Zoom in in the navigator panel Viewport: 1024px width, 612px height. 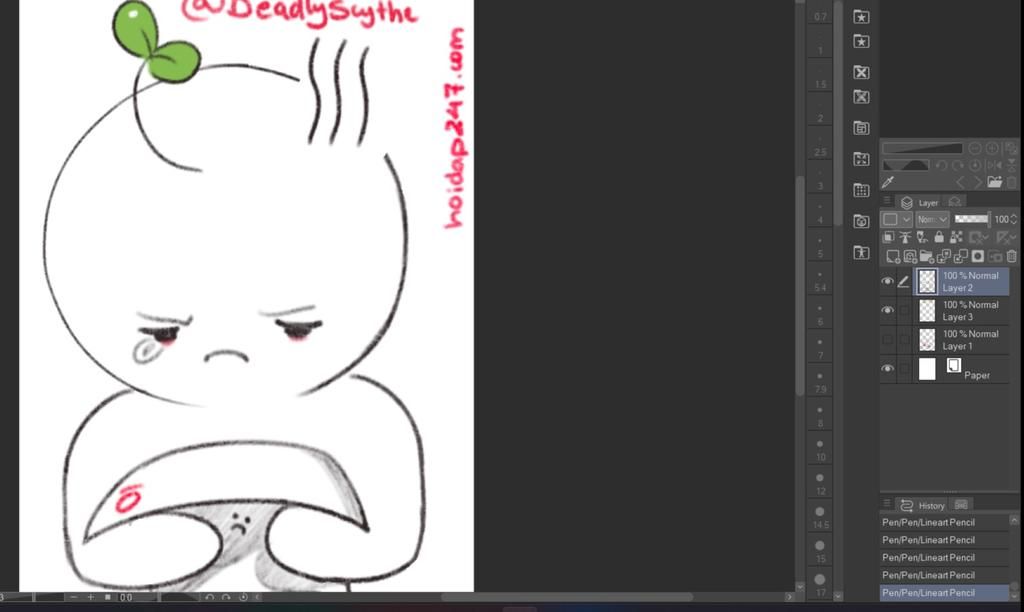pos(992,148)
